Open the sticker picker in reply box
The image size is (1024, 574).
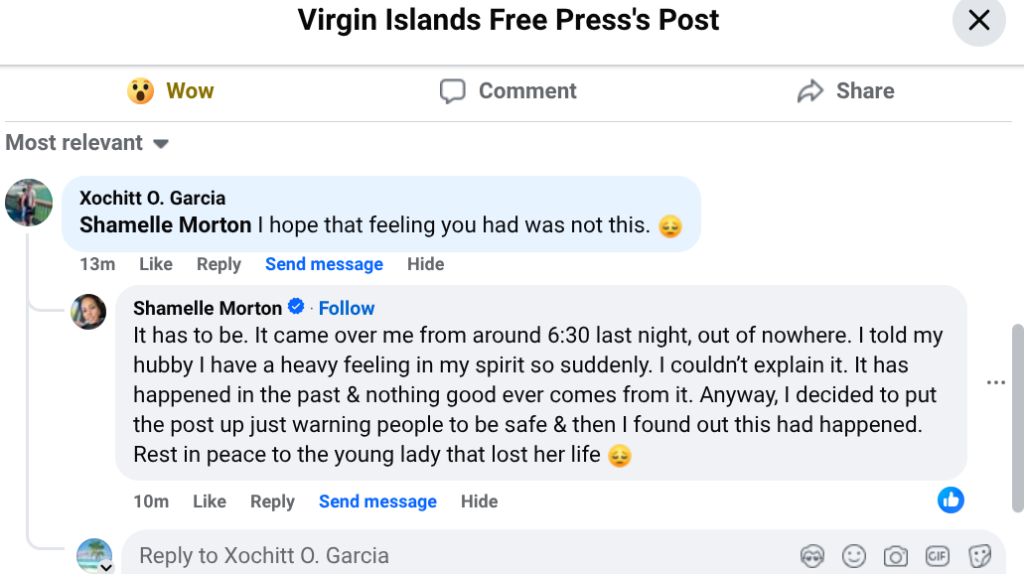[x=980, y=556]
